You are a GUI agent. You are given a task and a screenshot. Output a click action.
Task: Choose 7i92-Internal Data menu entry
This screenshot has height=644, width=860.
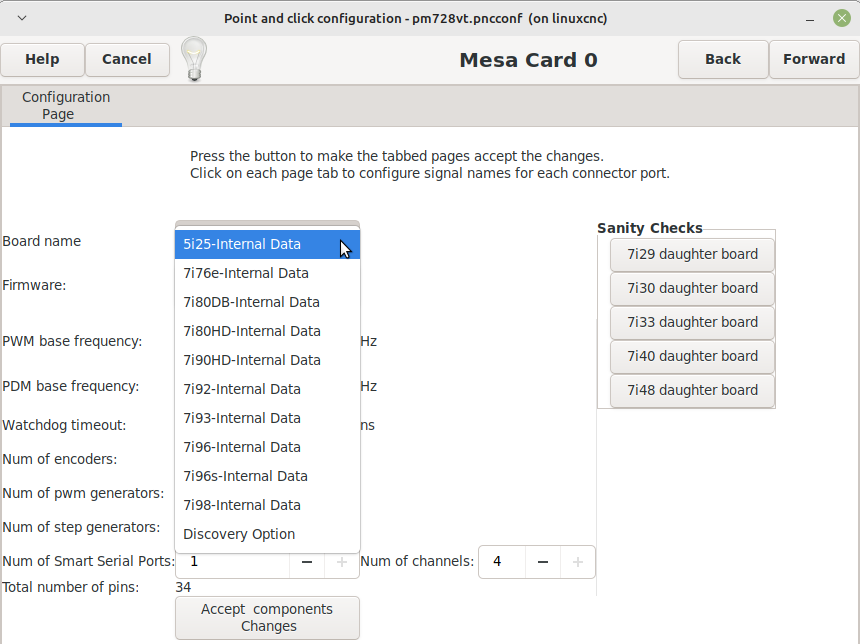pos(267,389)
